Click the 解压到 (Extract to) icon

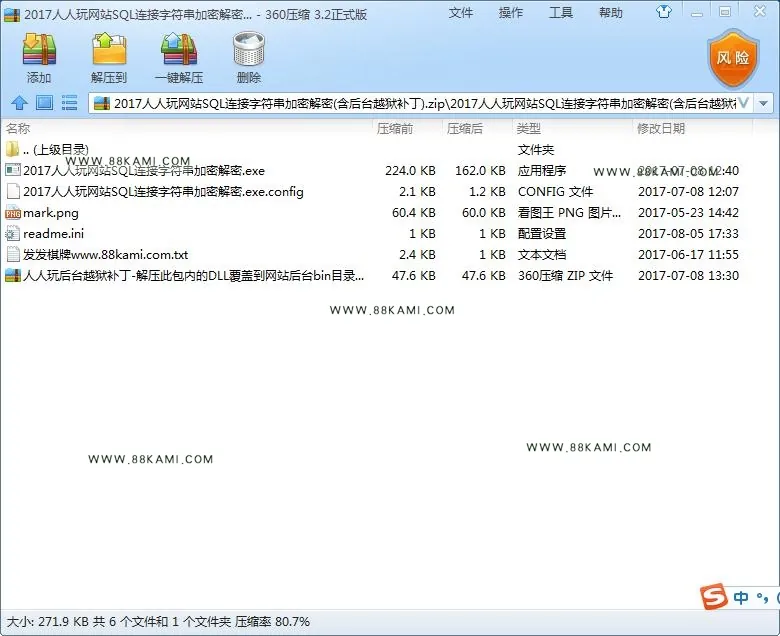pyautogui.click(x=109, y=50)
